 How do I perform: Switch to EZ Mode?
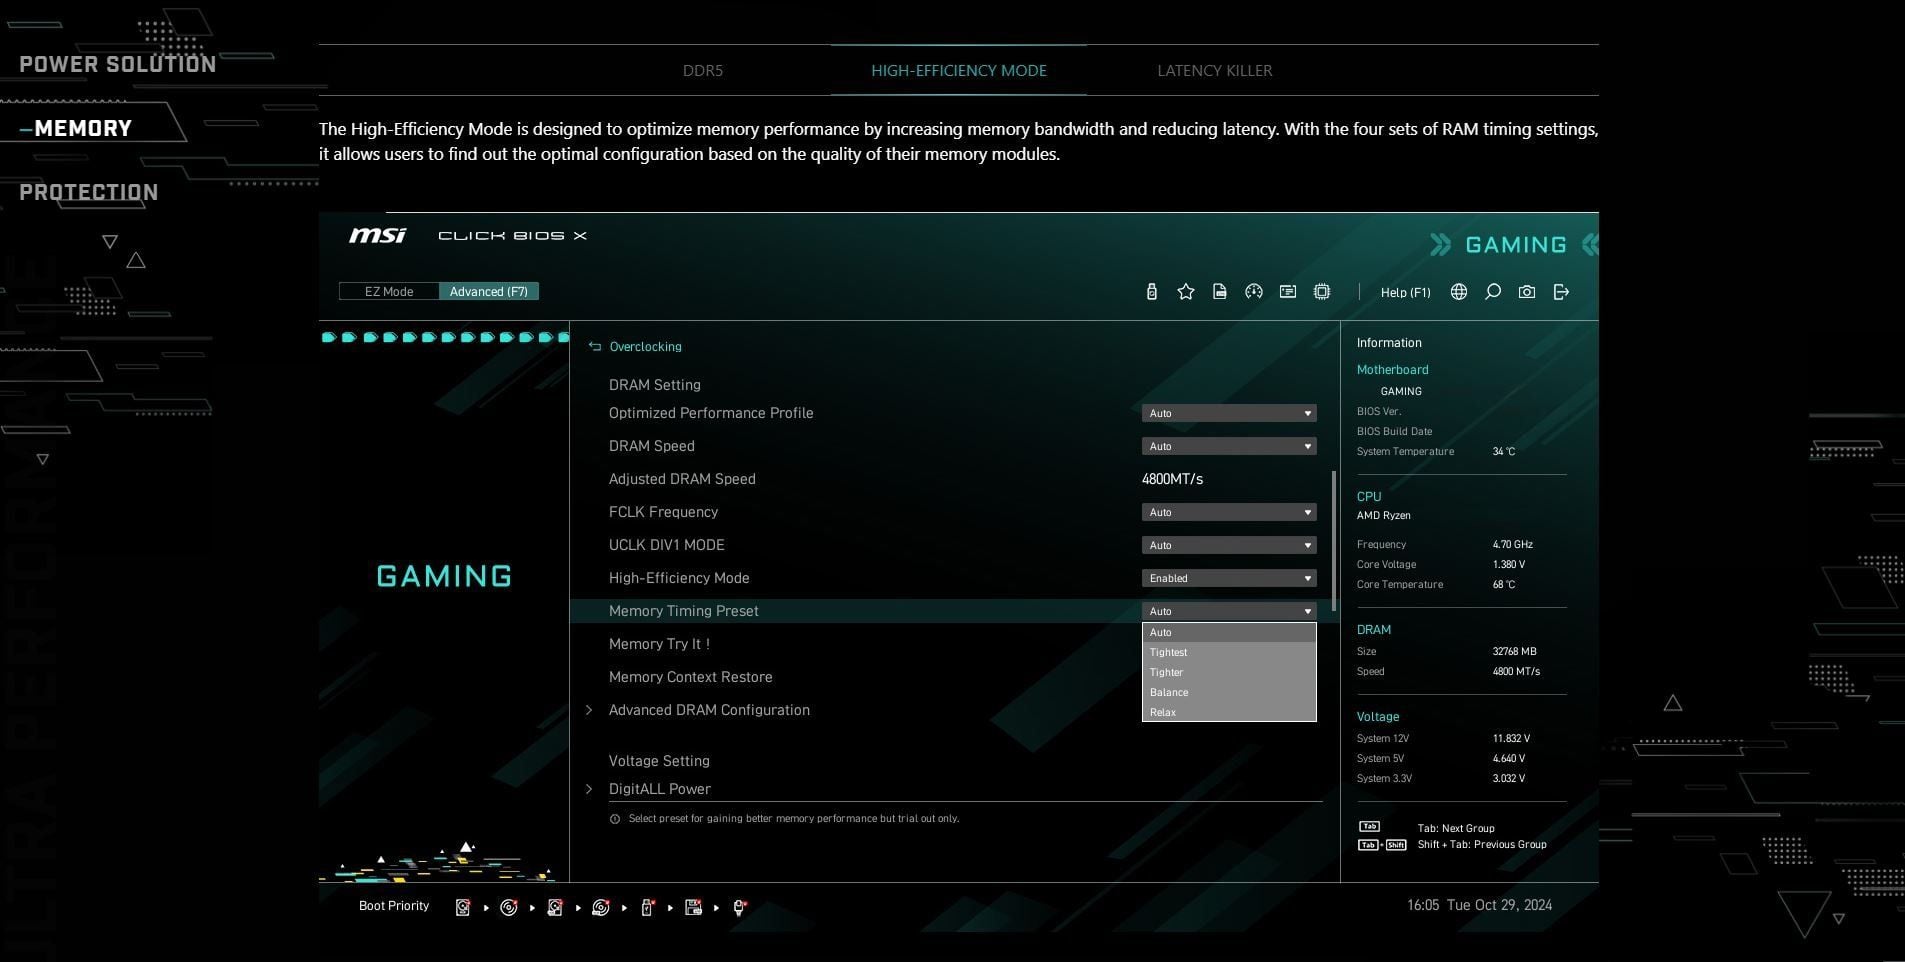(x=389, y=292)
